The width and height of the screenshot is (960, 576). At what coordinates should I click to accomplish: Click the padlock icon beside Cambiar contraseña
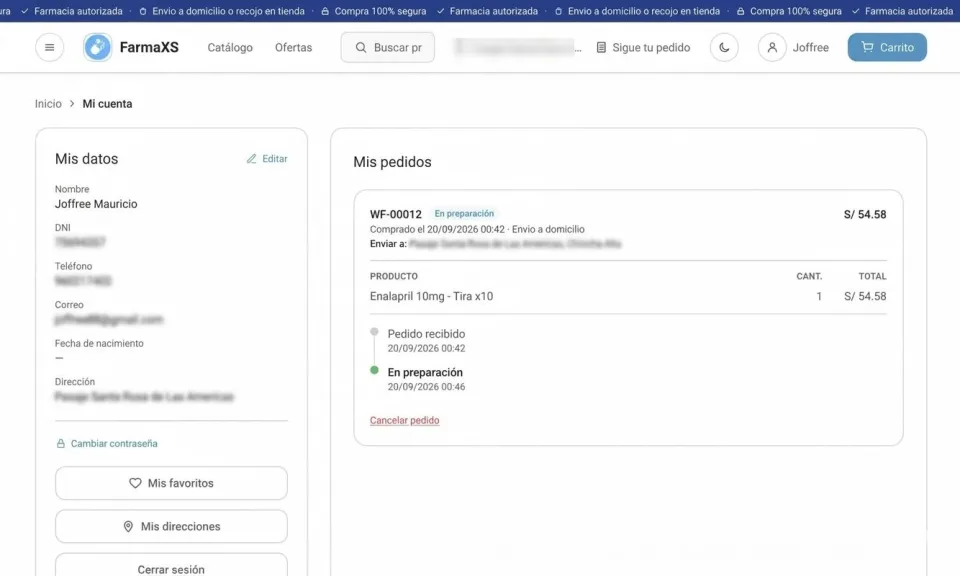(61, 443)
